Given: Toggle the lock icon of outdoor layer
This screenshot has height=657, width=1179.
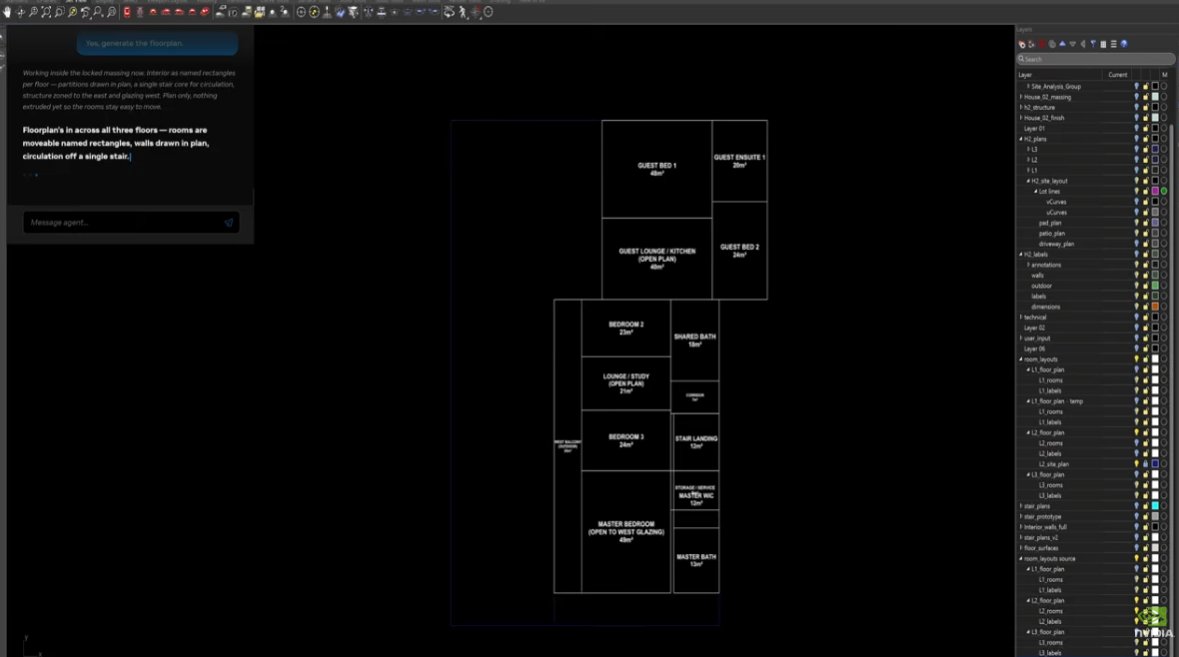Looking at the screenshot, I should click(1145, 286).
